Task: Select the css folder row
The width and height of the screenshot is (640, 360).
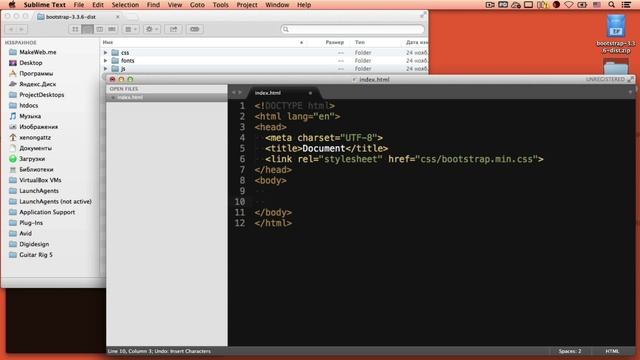Action: point(264,53)
